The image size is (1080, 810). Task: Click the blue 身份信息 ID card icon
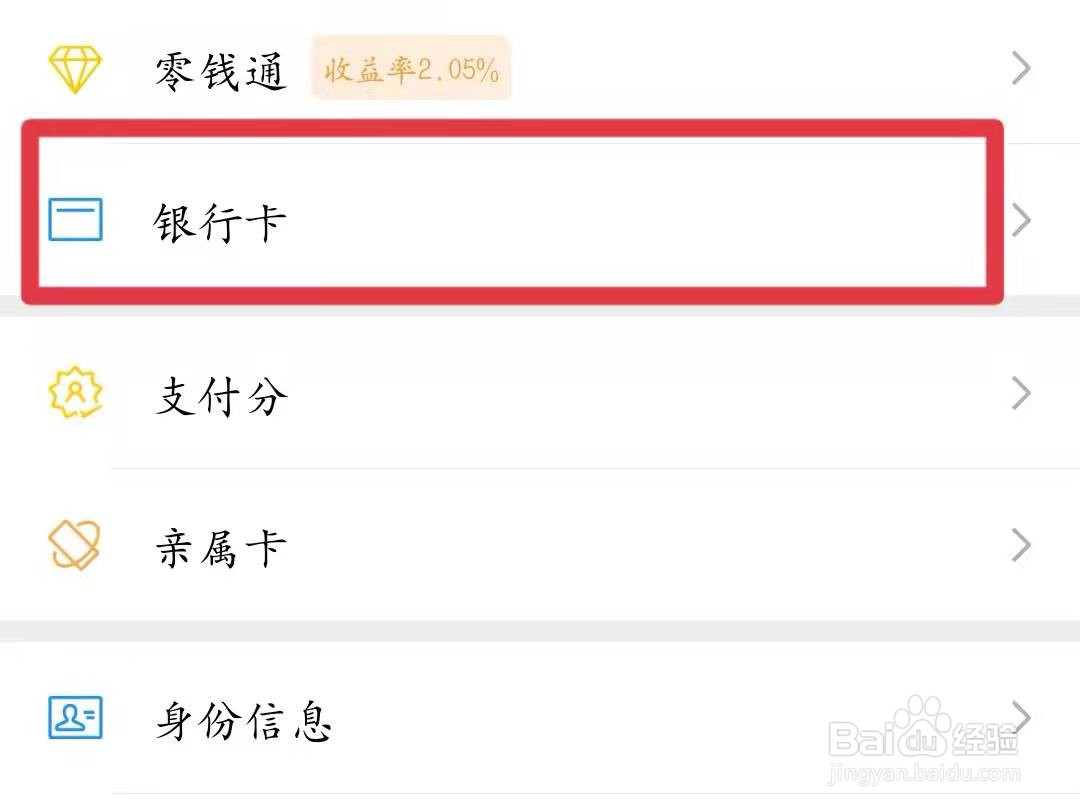tap(76, 718)
